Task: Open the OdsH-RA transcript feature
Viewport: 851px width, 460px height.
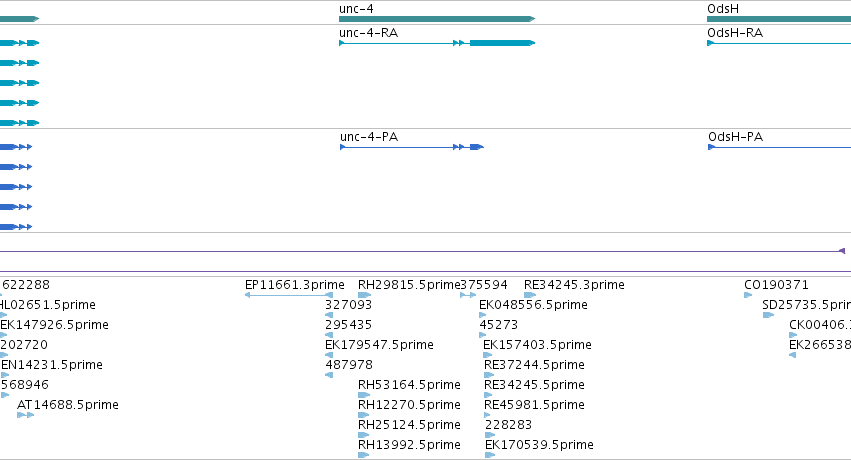Action: coord(779,43)
